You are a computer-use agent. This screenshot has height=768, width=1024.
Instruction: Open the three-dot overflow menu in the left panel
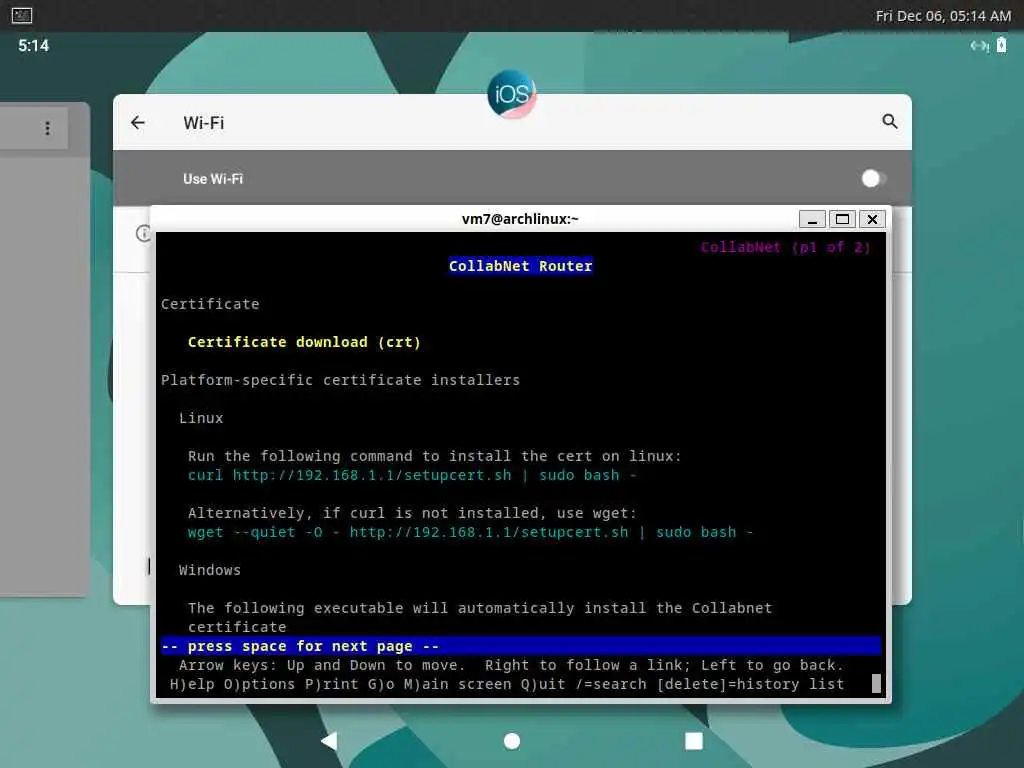[47, 128]
